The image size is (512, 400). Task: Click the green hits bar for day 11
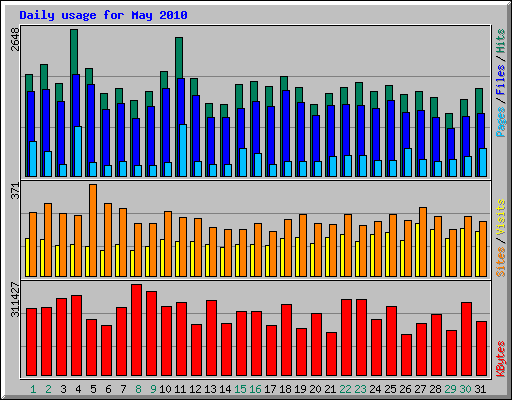point(179,57)
